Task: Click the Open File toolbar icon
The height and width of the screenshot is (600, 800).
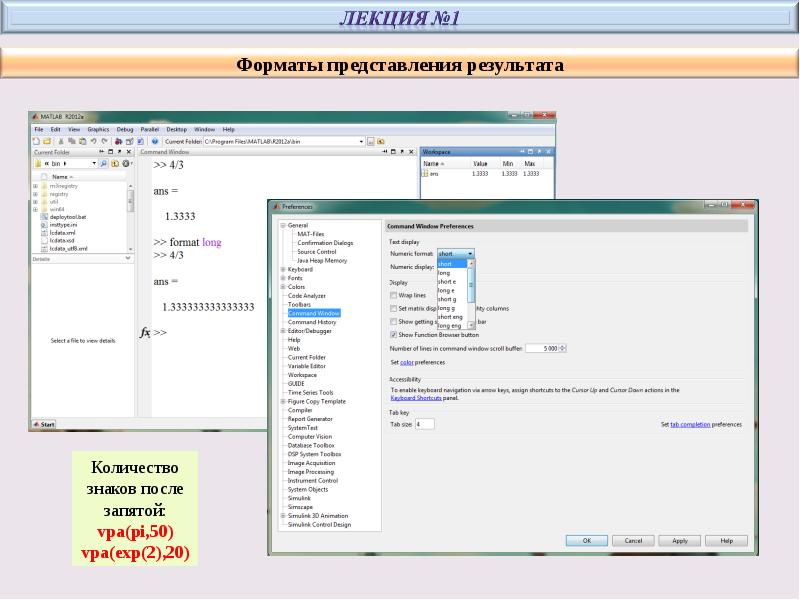Action: coord(44,142)
